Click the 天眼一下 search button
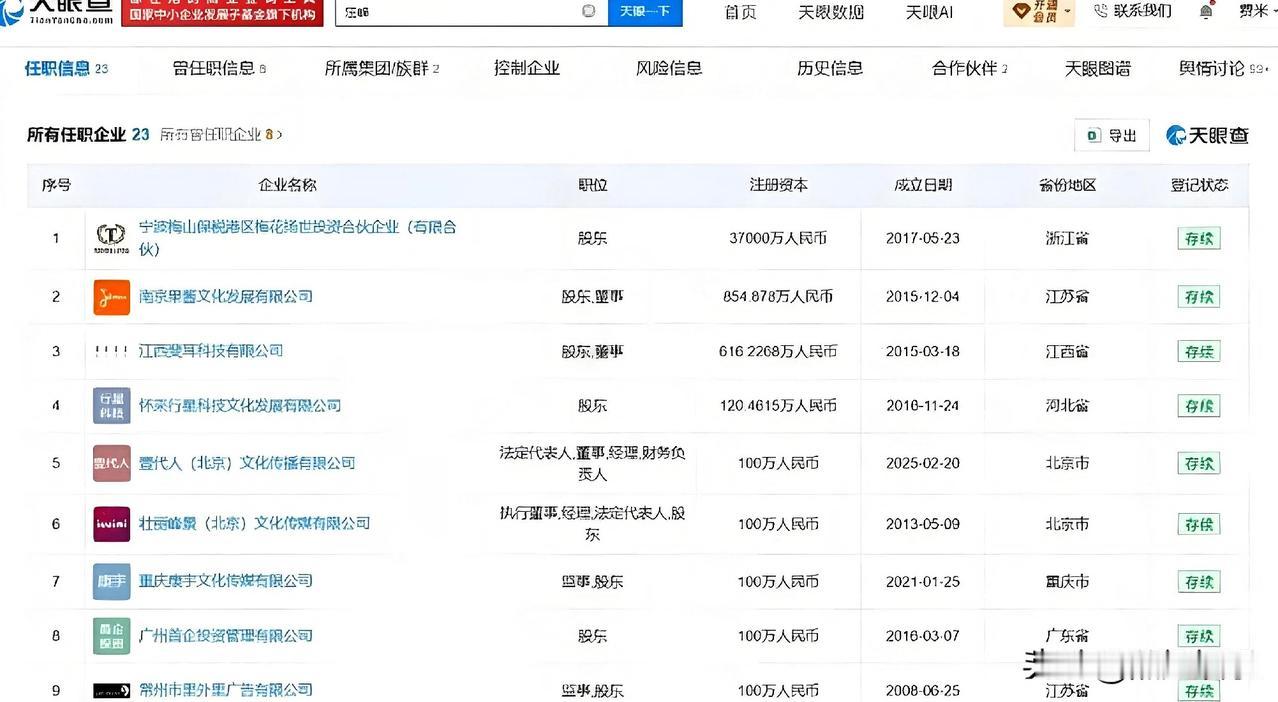This screenshot has height=702, width=1278. click(x=644, y=11)
